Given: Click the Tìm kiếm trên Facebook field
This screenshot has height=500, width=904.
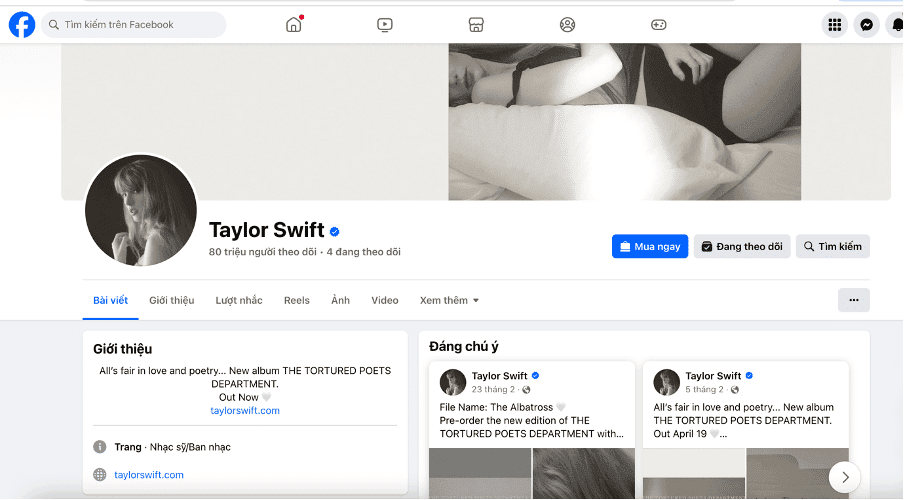Looking at the screenshot, I should 134,25.
